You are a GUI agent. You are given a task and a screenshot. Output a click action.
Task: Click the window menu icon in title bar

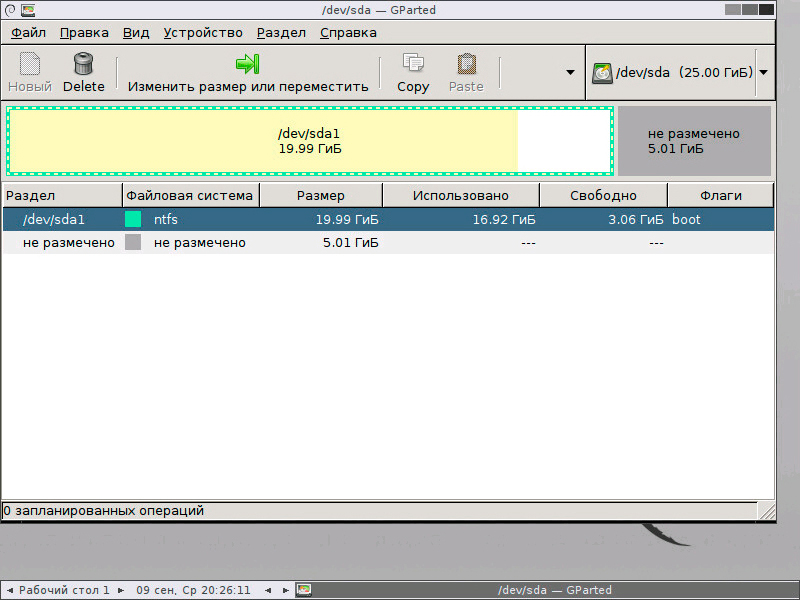28,10
